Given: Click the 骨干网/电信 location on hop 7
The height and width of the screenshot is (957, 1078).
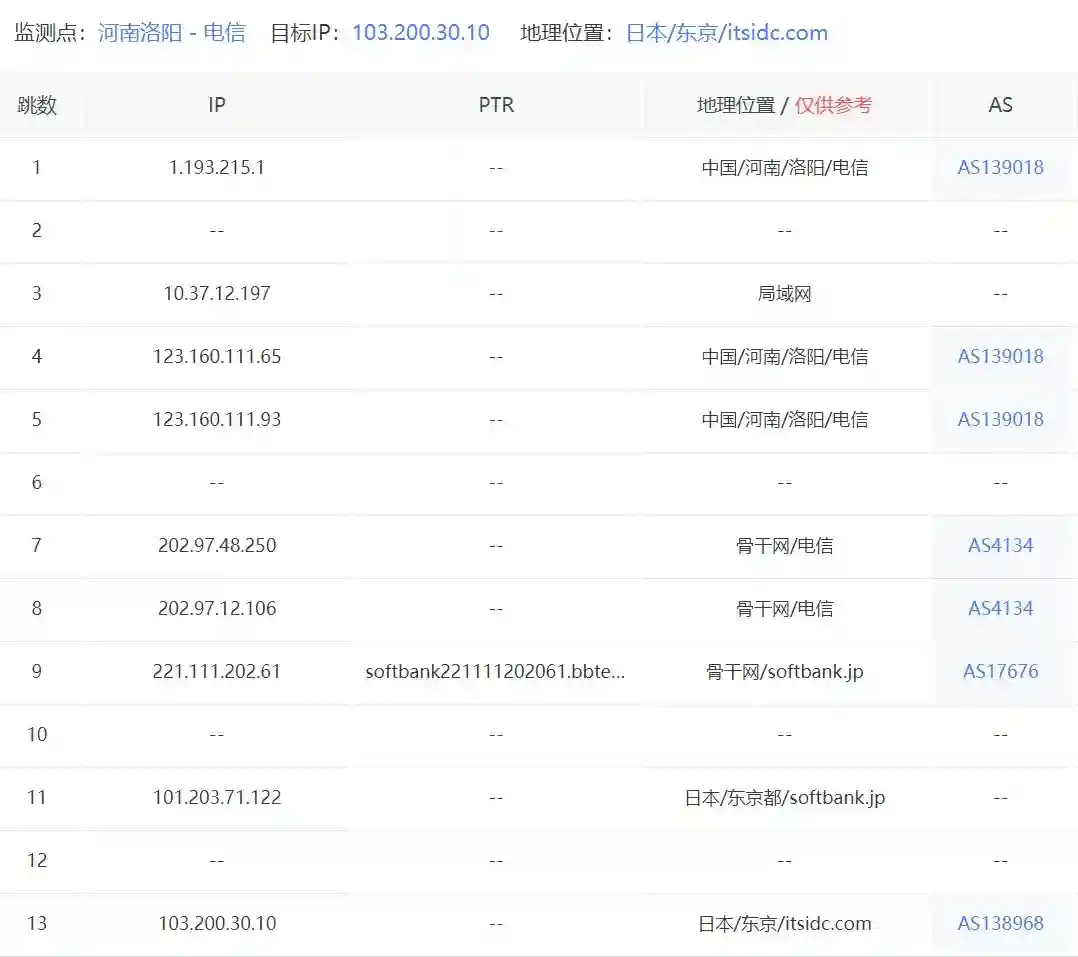Looking at the screenshot, I should click(785, 546).
